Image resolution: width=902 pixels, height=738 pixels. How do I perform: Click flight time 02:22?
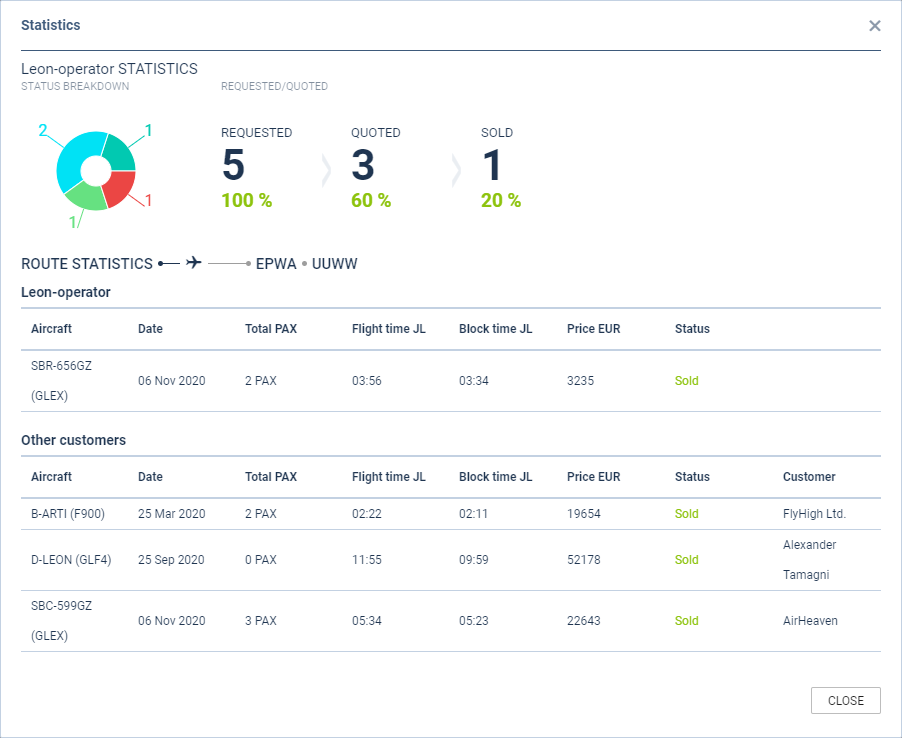[x=366, y=514]
